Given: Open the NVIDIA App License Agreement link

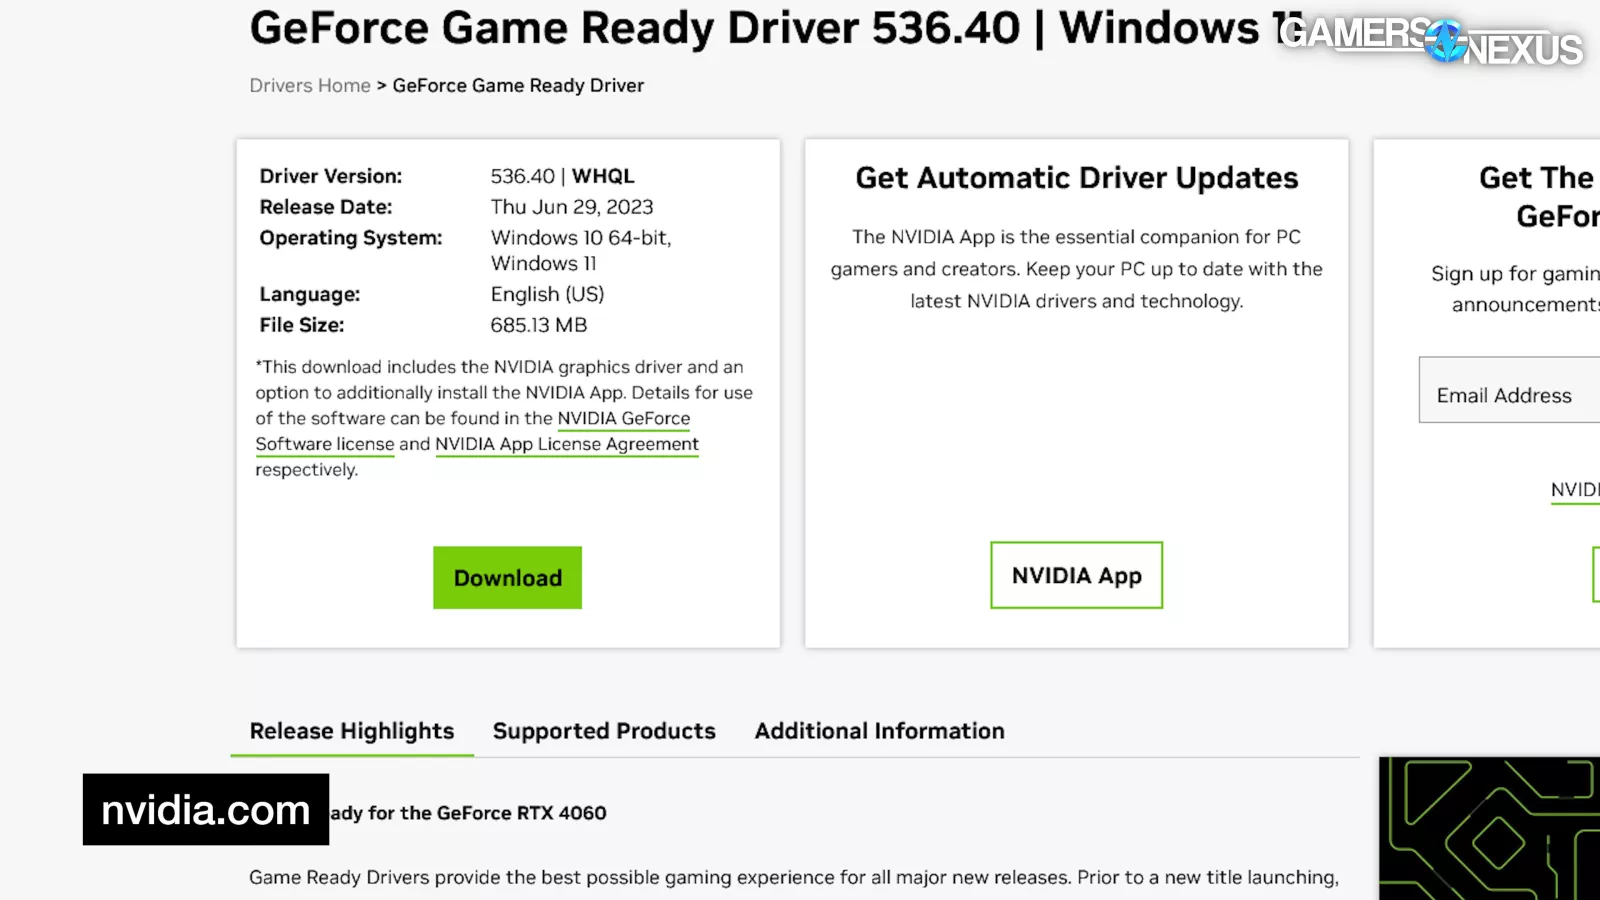Looking at the screenshot, I should (x=566, y=444).
